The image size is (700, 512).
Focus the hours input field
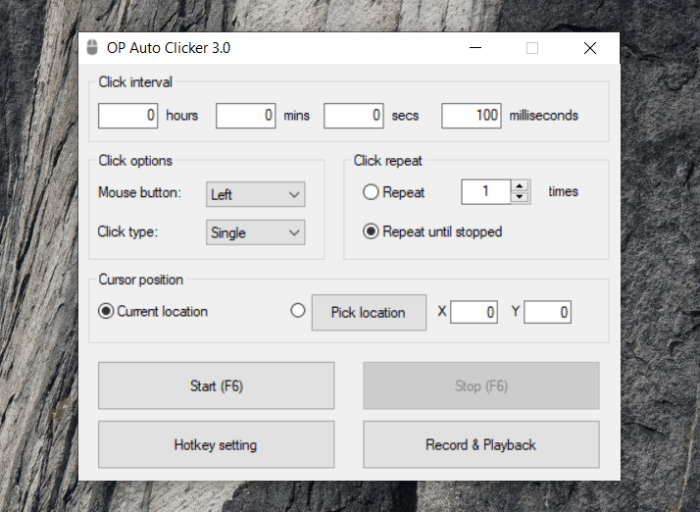[x=128, y=116]
